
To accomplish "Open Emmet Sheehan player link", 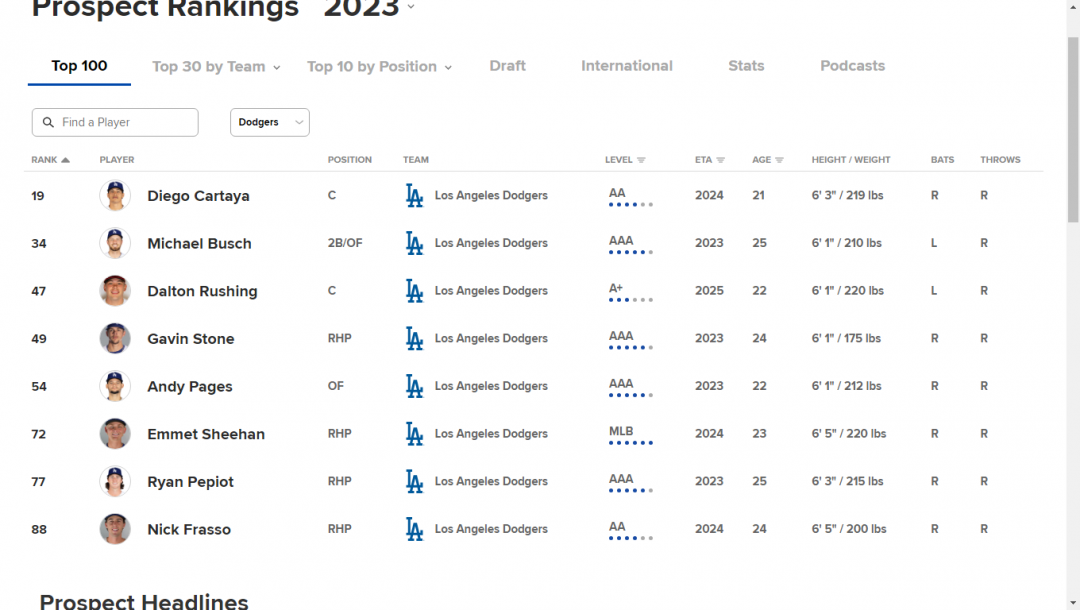I will pos(206,434).
